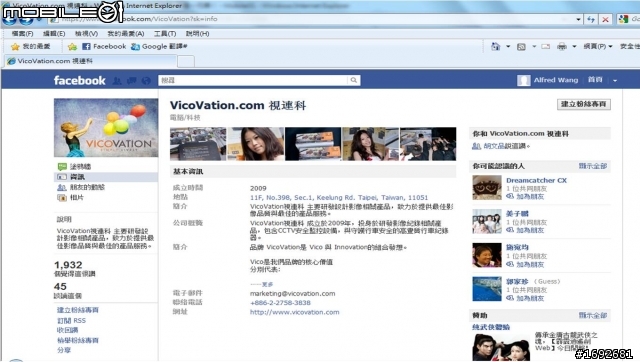
Task: Click the printer icon in command bar
Action: point(562,47)
